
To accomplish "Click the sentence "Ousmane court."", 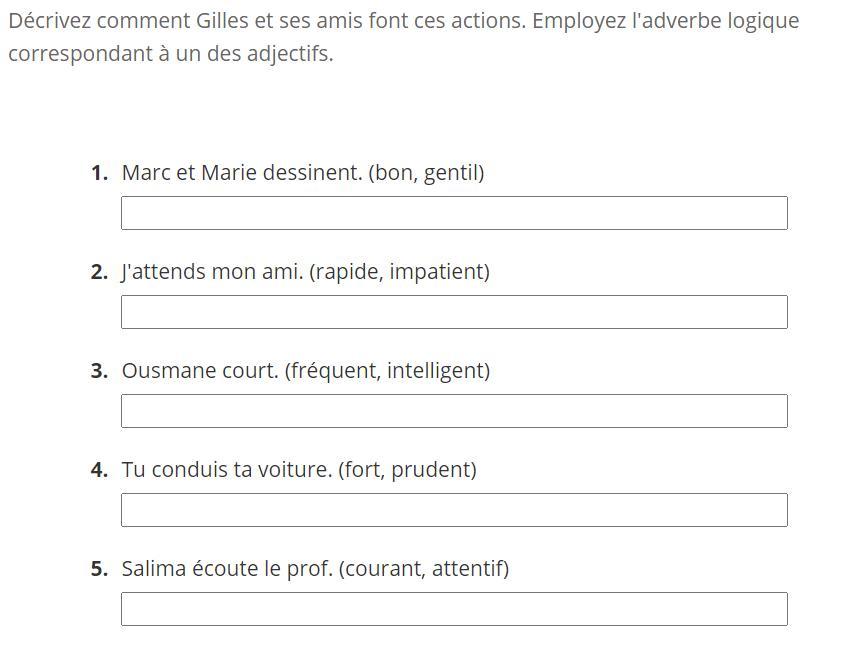I will click(200, 371).
